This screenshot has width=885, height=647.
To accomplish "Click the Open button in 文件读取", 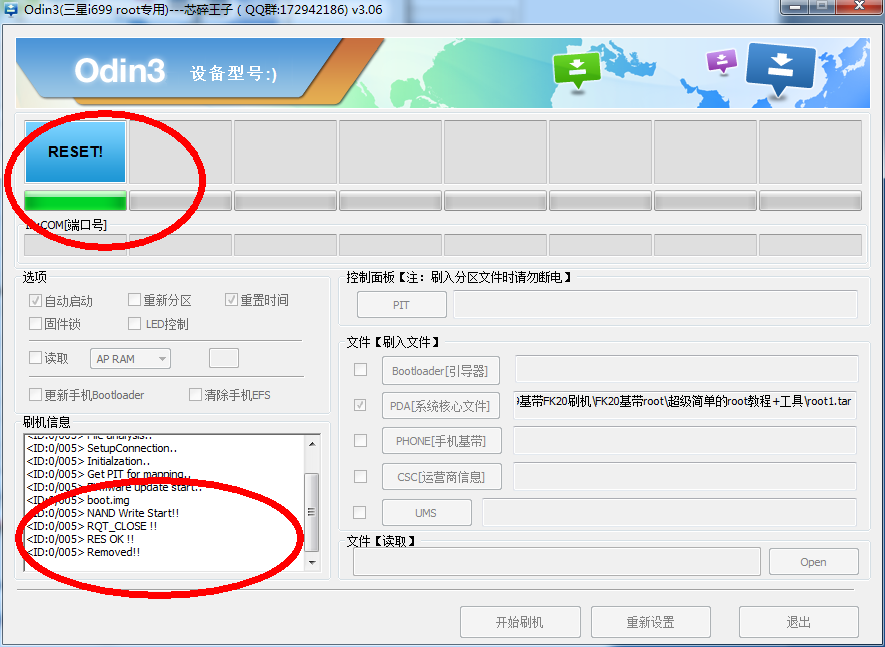I will coord(813,562).
